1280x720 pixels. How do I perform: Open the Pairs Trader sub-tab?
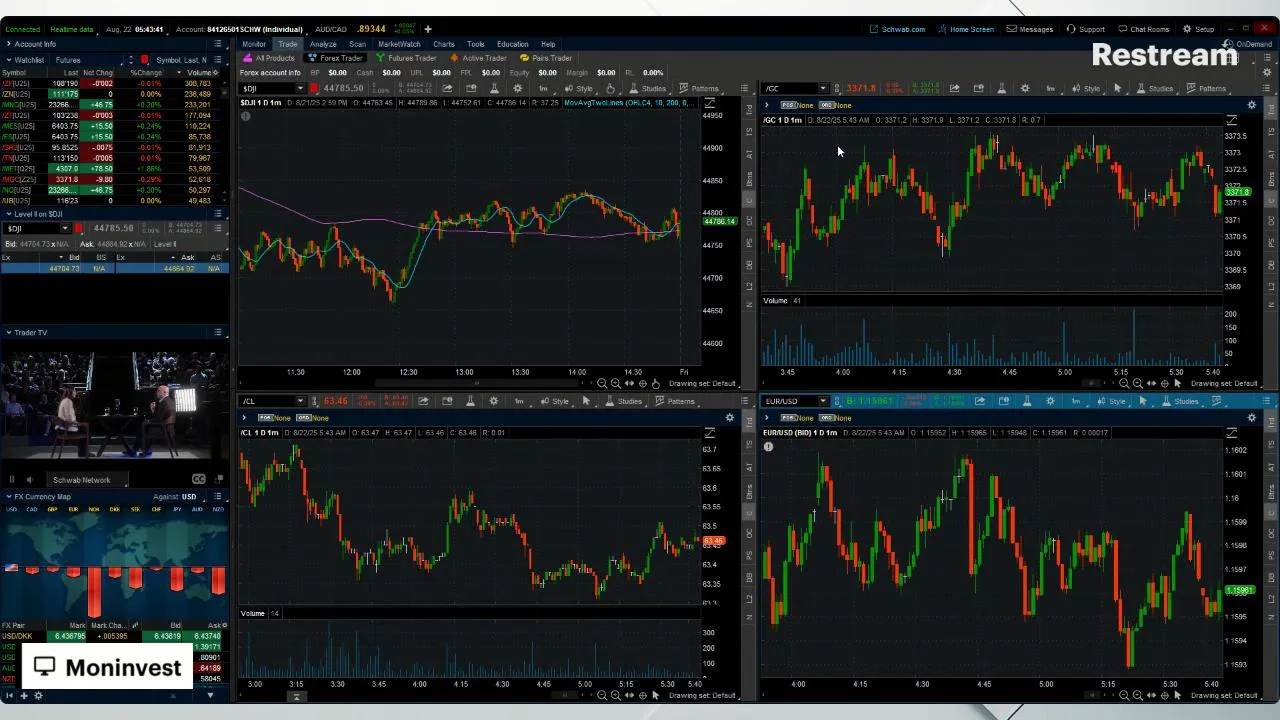[x=545, y=58]
